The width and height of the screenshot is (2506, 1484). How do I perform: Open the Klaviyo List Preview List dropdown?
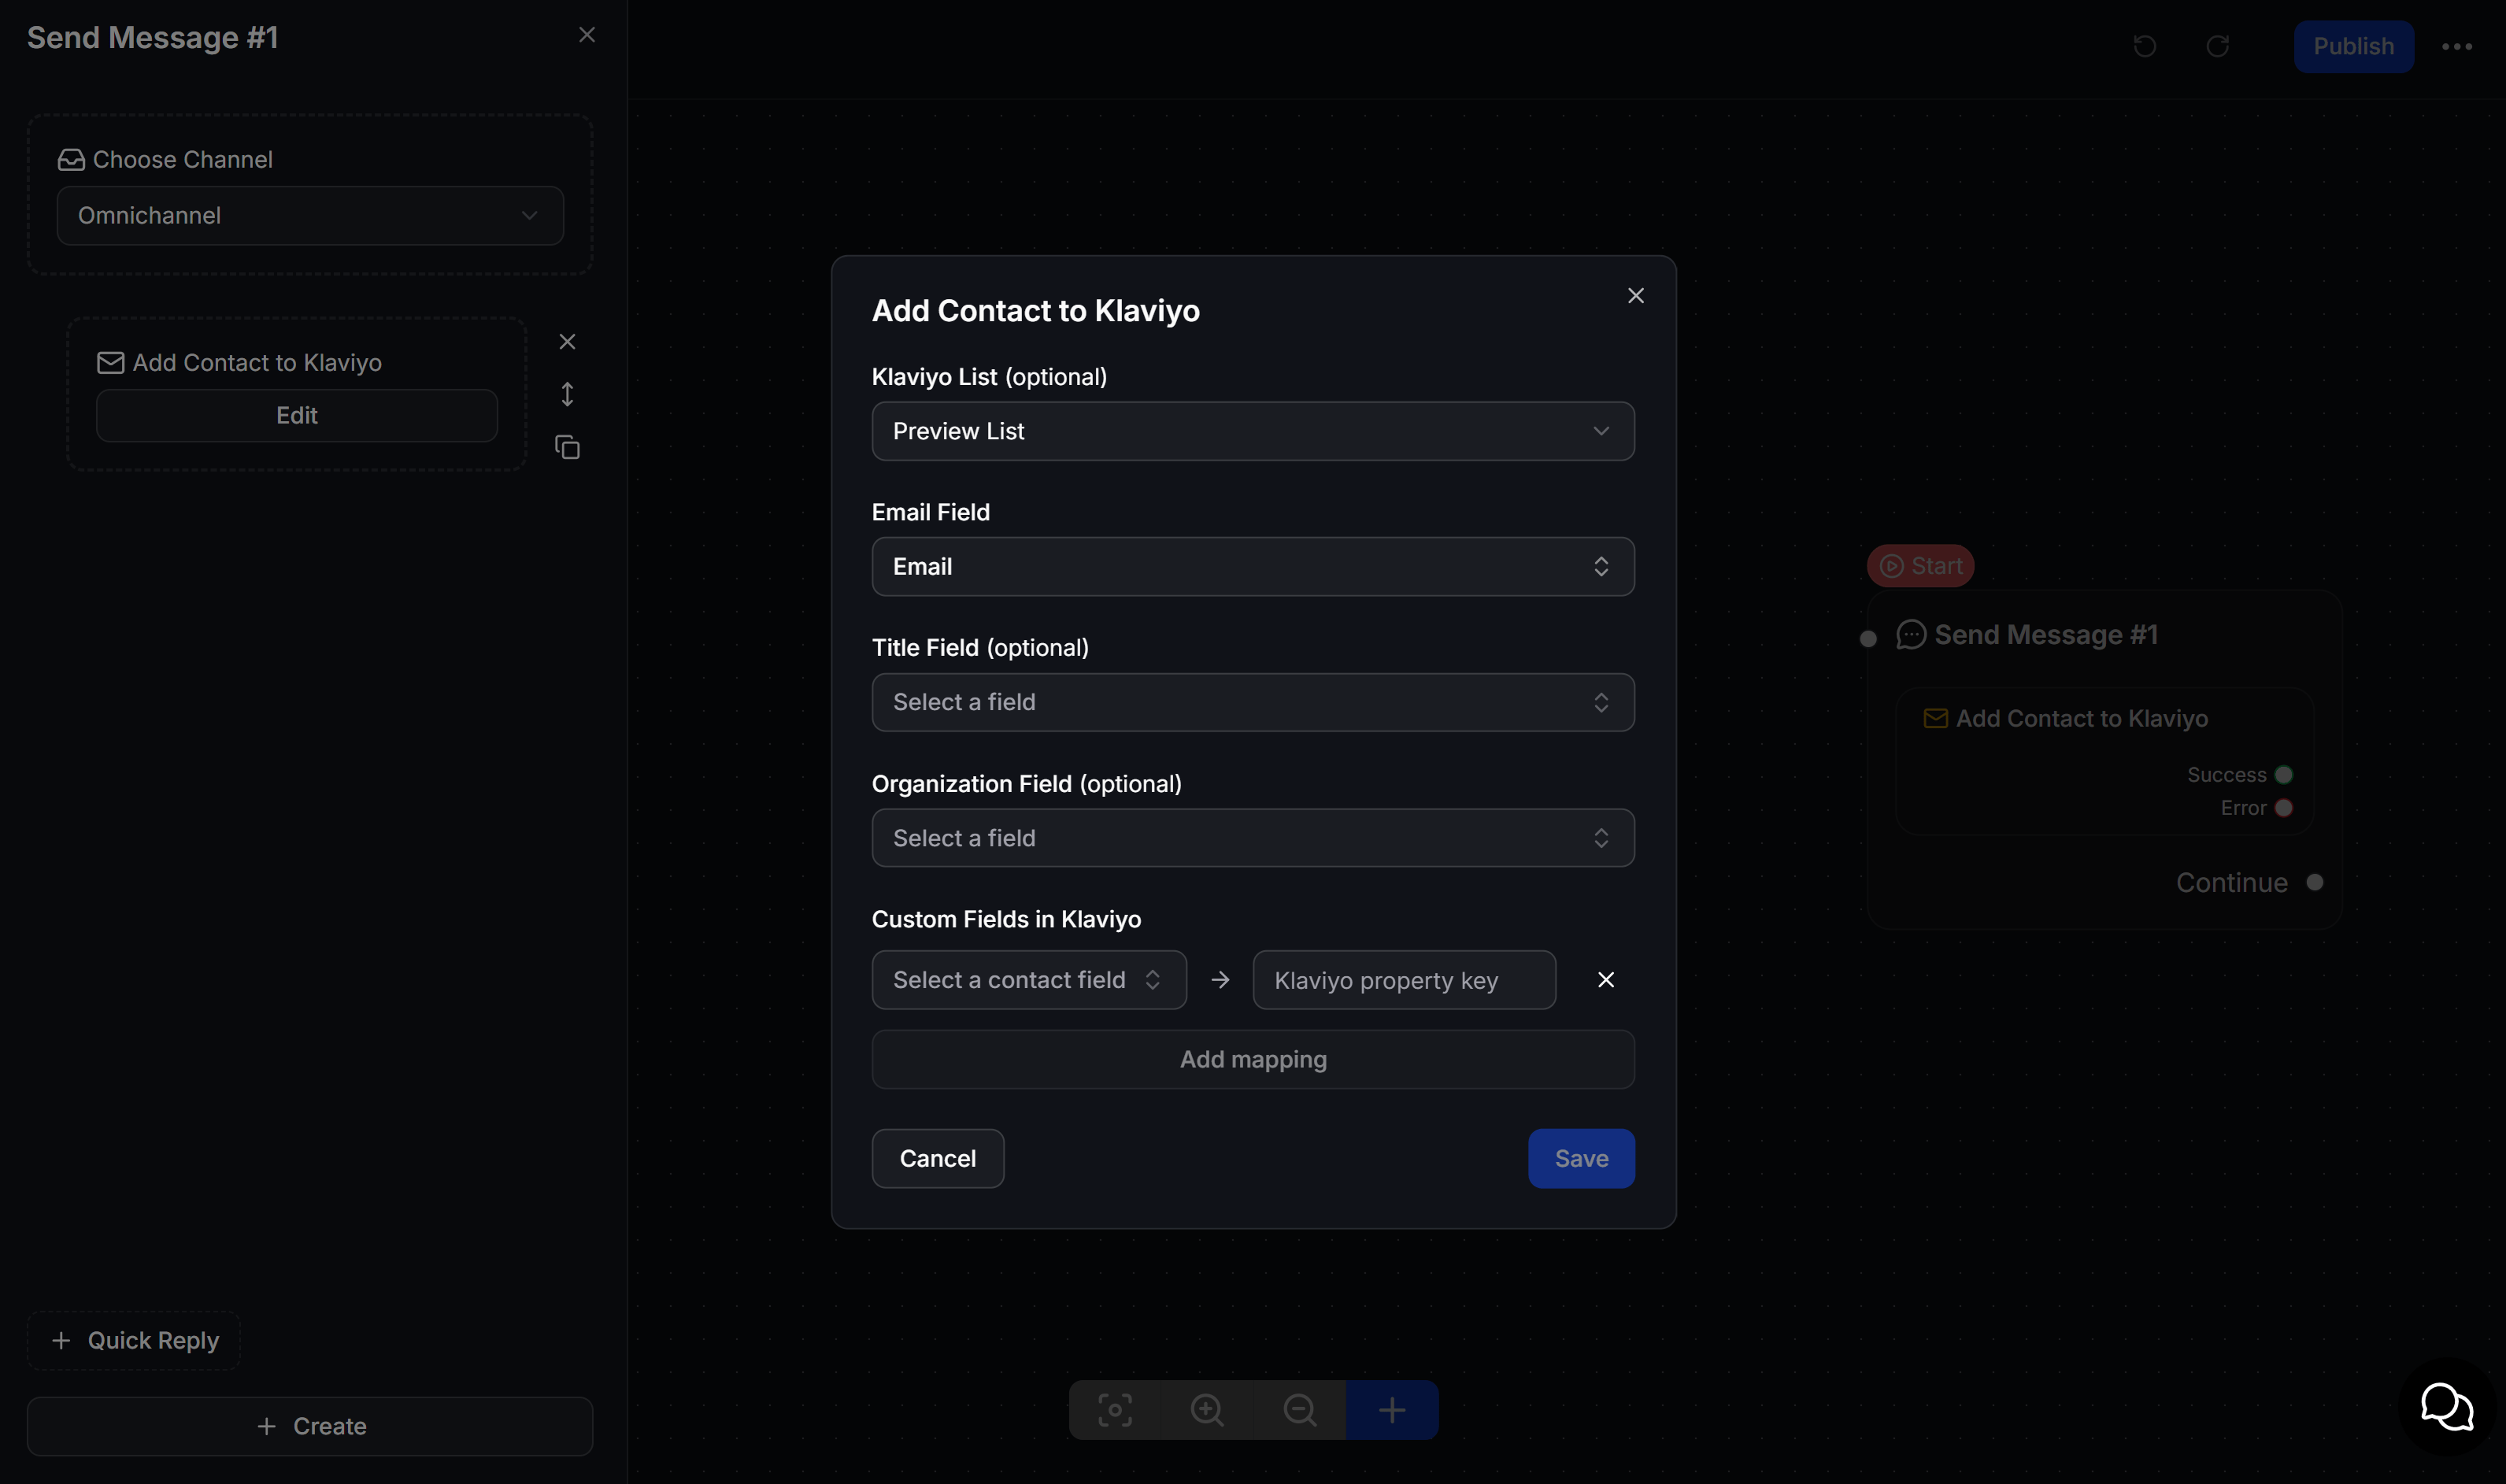pos(1253,431)
